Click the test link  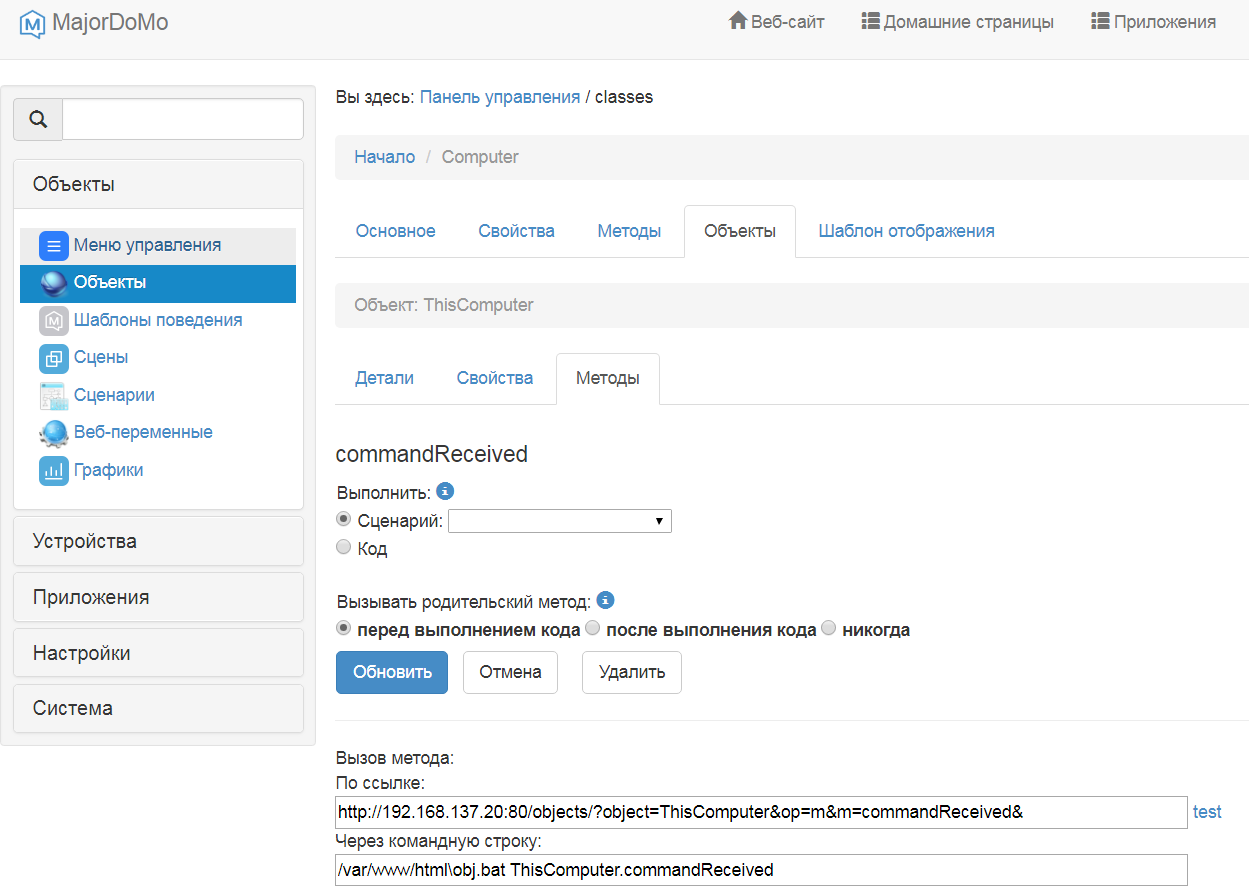pyautogui.click(x=1207, y=812)
